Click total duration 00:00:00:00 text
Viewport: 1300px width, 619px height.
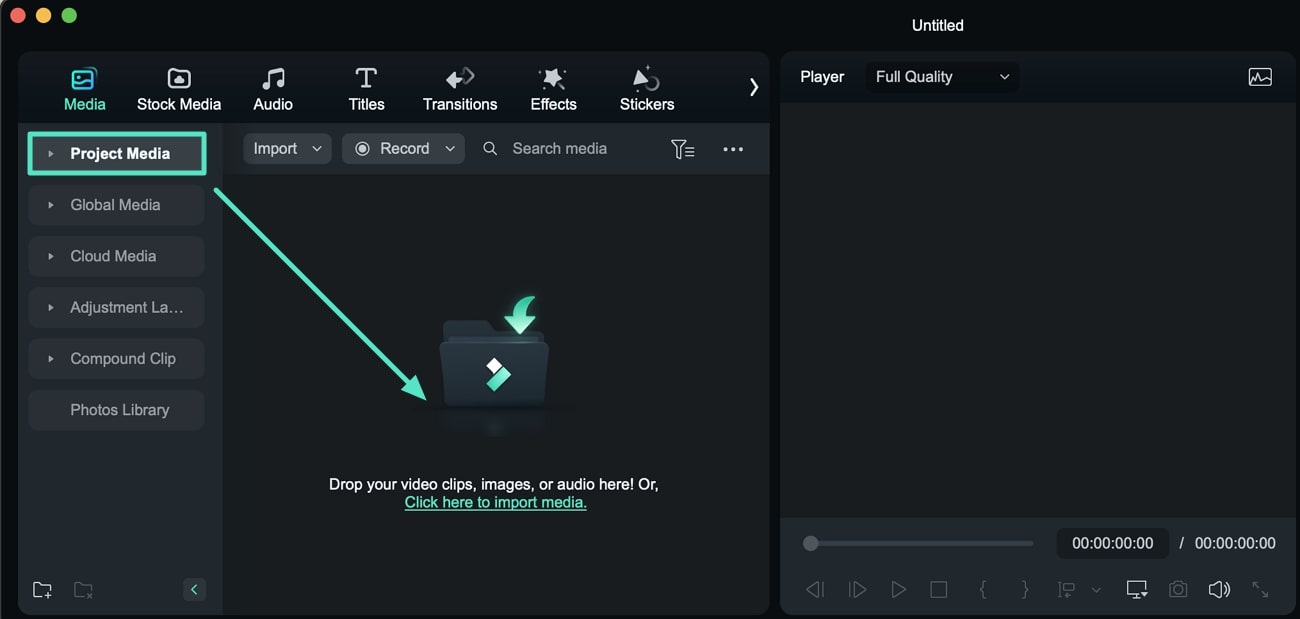(1235, 544)
